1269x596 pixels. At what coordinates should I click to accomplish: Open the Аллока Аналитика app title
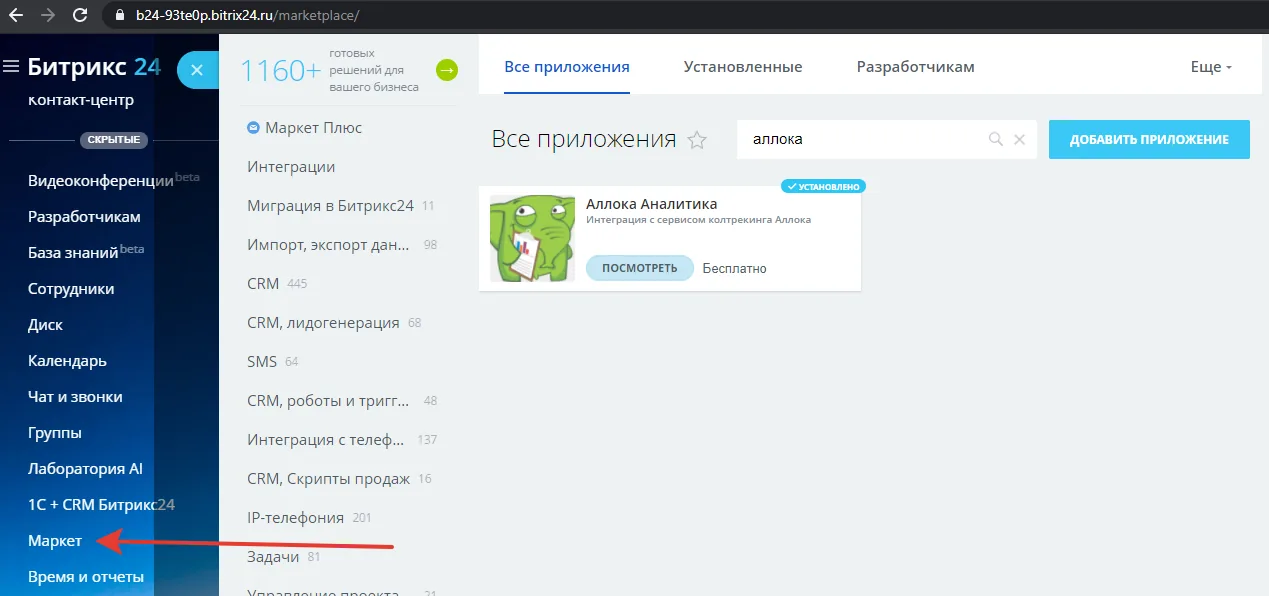tap(652, 204)
